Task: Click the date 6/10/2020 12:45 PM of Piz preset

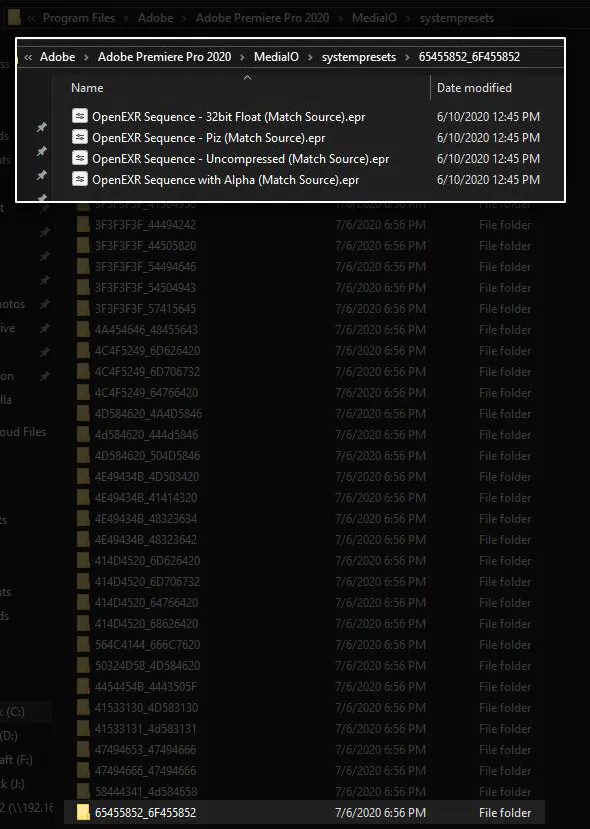Action: pos(488,137)
